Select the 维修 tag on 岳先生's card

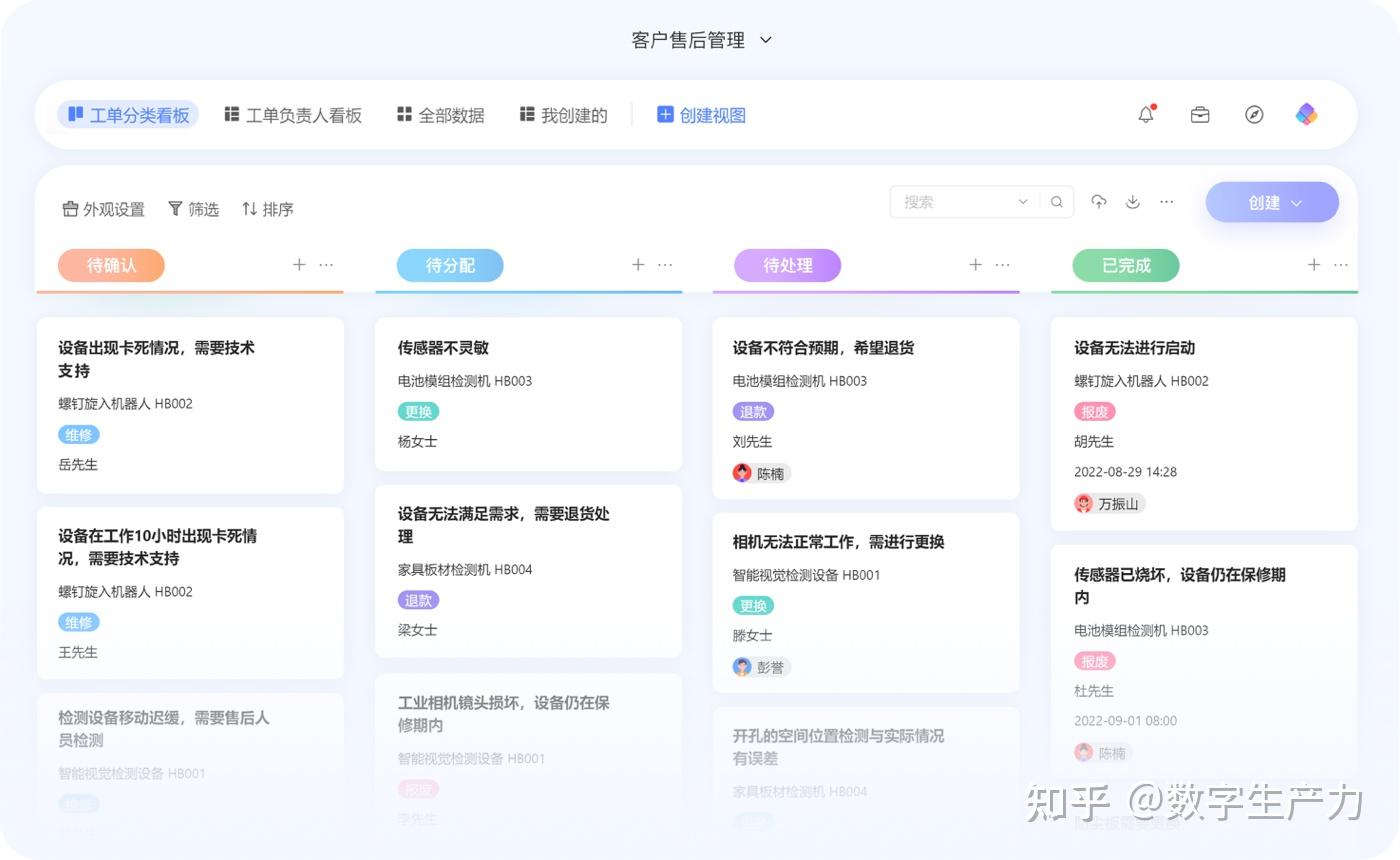[x=79, y=434]
